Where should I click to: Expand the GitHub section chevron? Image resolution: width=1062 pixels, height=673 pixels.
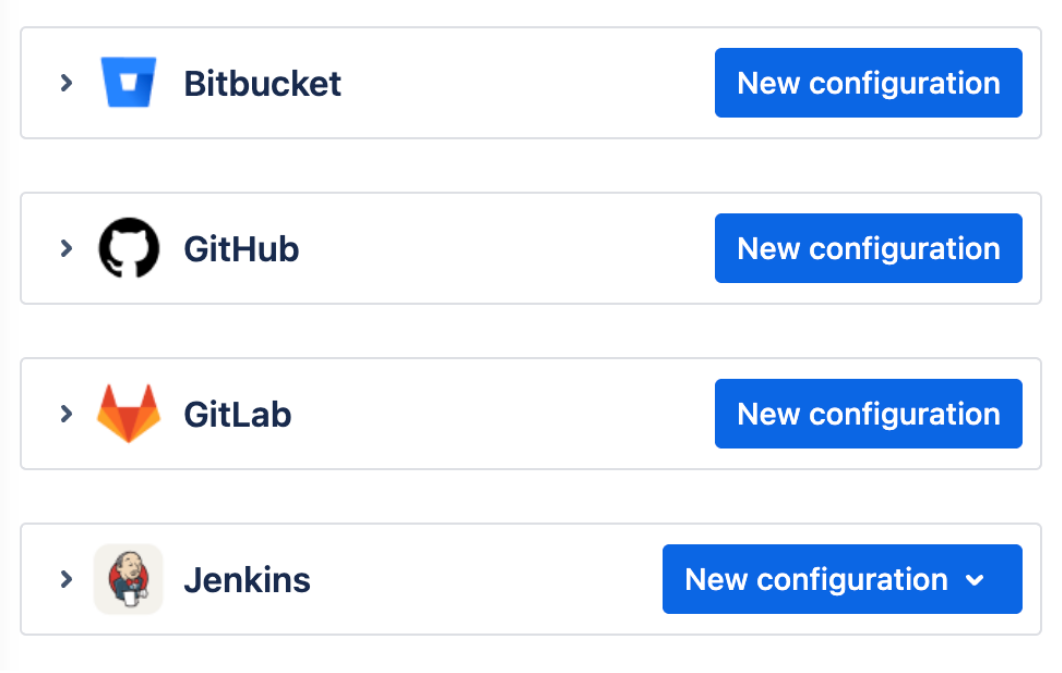point(66,248)
